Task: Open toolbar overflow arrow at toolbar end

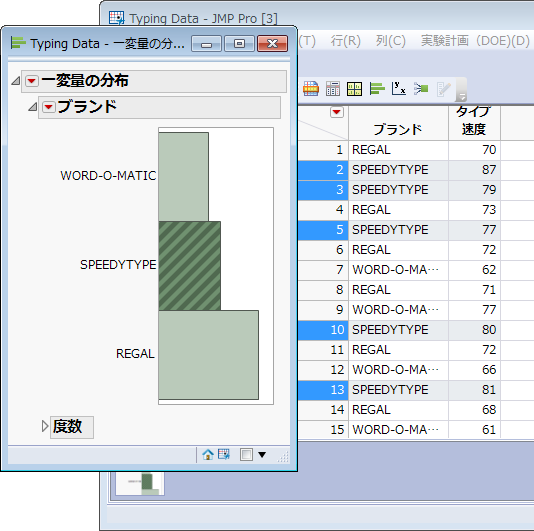Action: [462, 97]
